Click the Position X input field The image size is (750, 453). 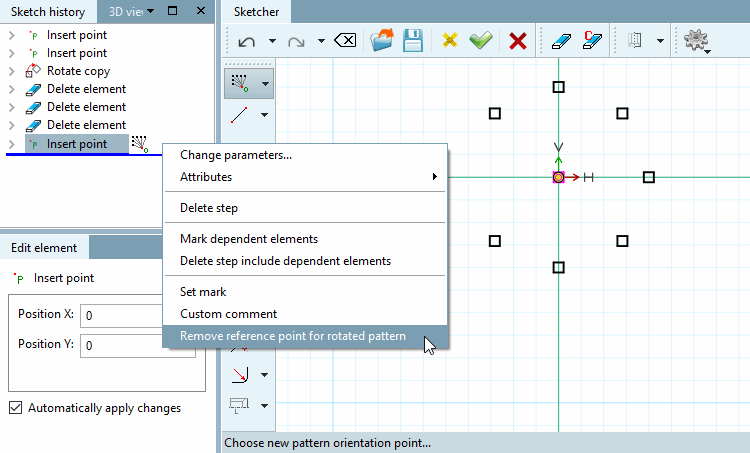tap(121, 316)
